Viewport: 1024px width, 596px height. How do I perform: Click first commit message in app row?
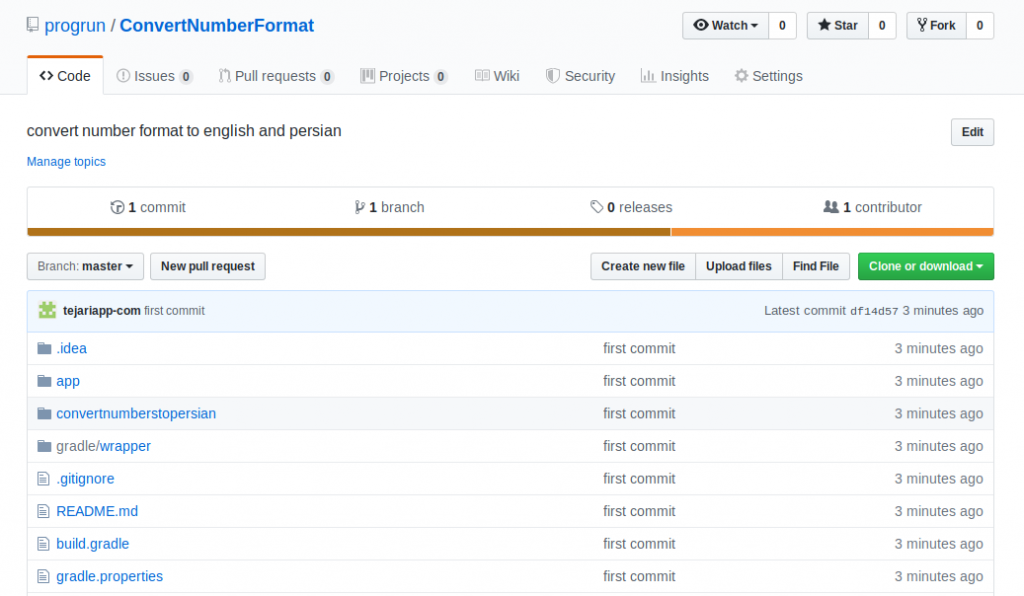(639, 381)
